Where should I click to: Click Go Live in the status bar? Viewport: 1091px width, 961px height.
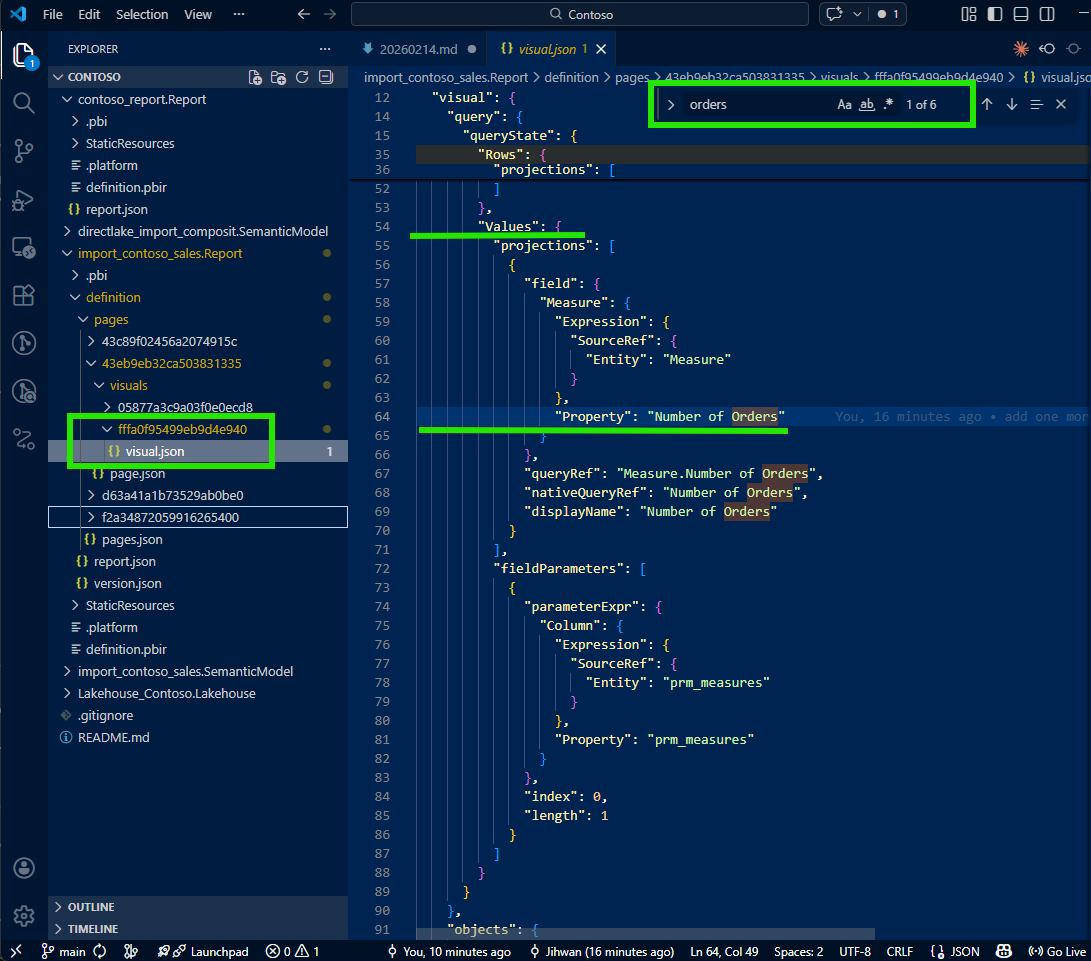tap(1057, 951)
